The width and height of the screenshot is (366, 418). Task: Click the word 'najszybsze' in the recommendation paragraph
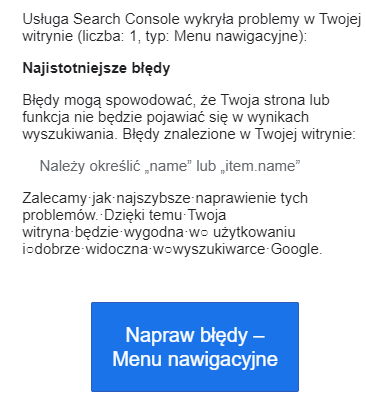pos(153,198)
